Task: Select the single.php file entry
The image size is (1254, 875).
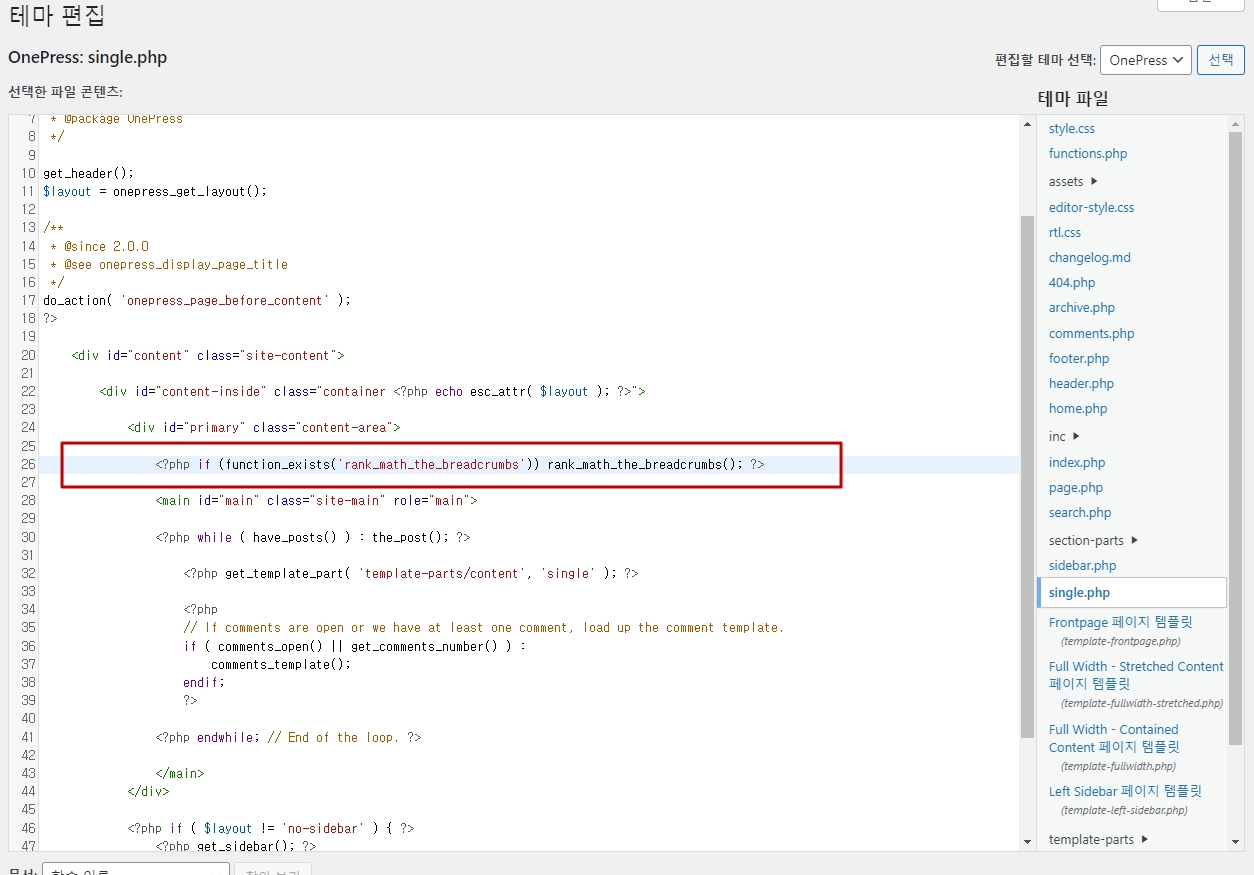Action: click(x=1132, y=592)
